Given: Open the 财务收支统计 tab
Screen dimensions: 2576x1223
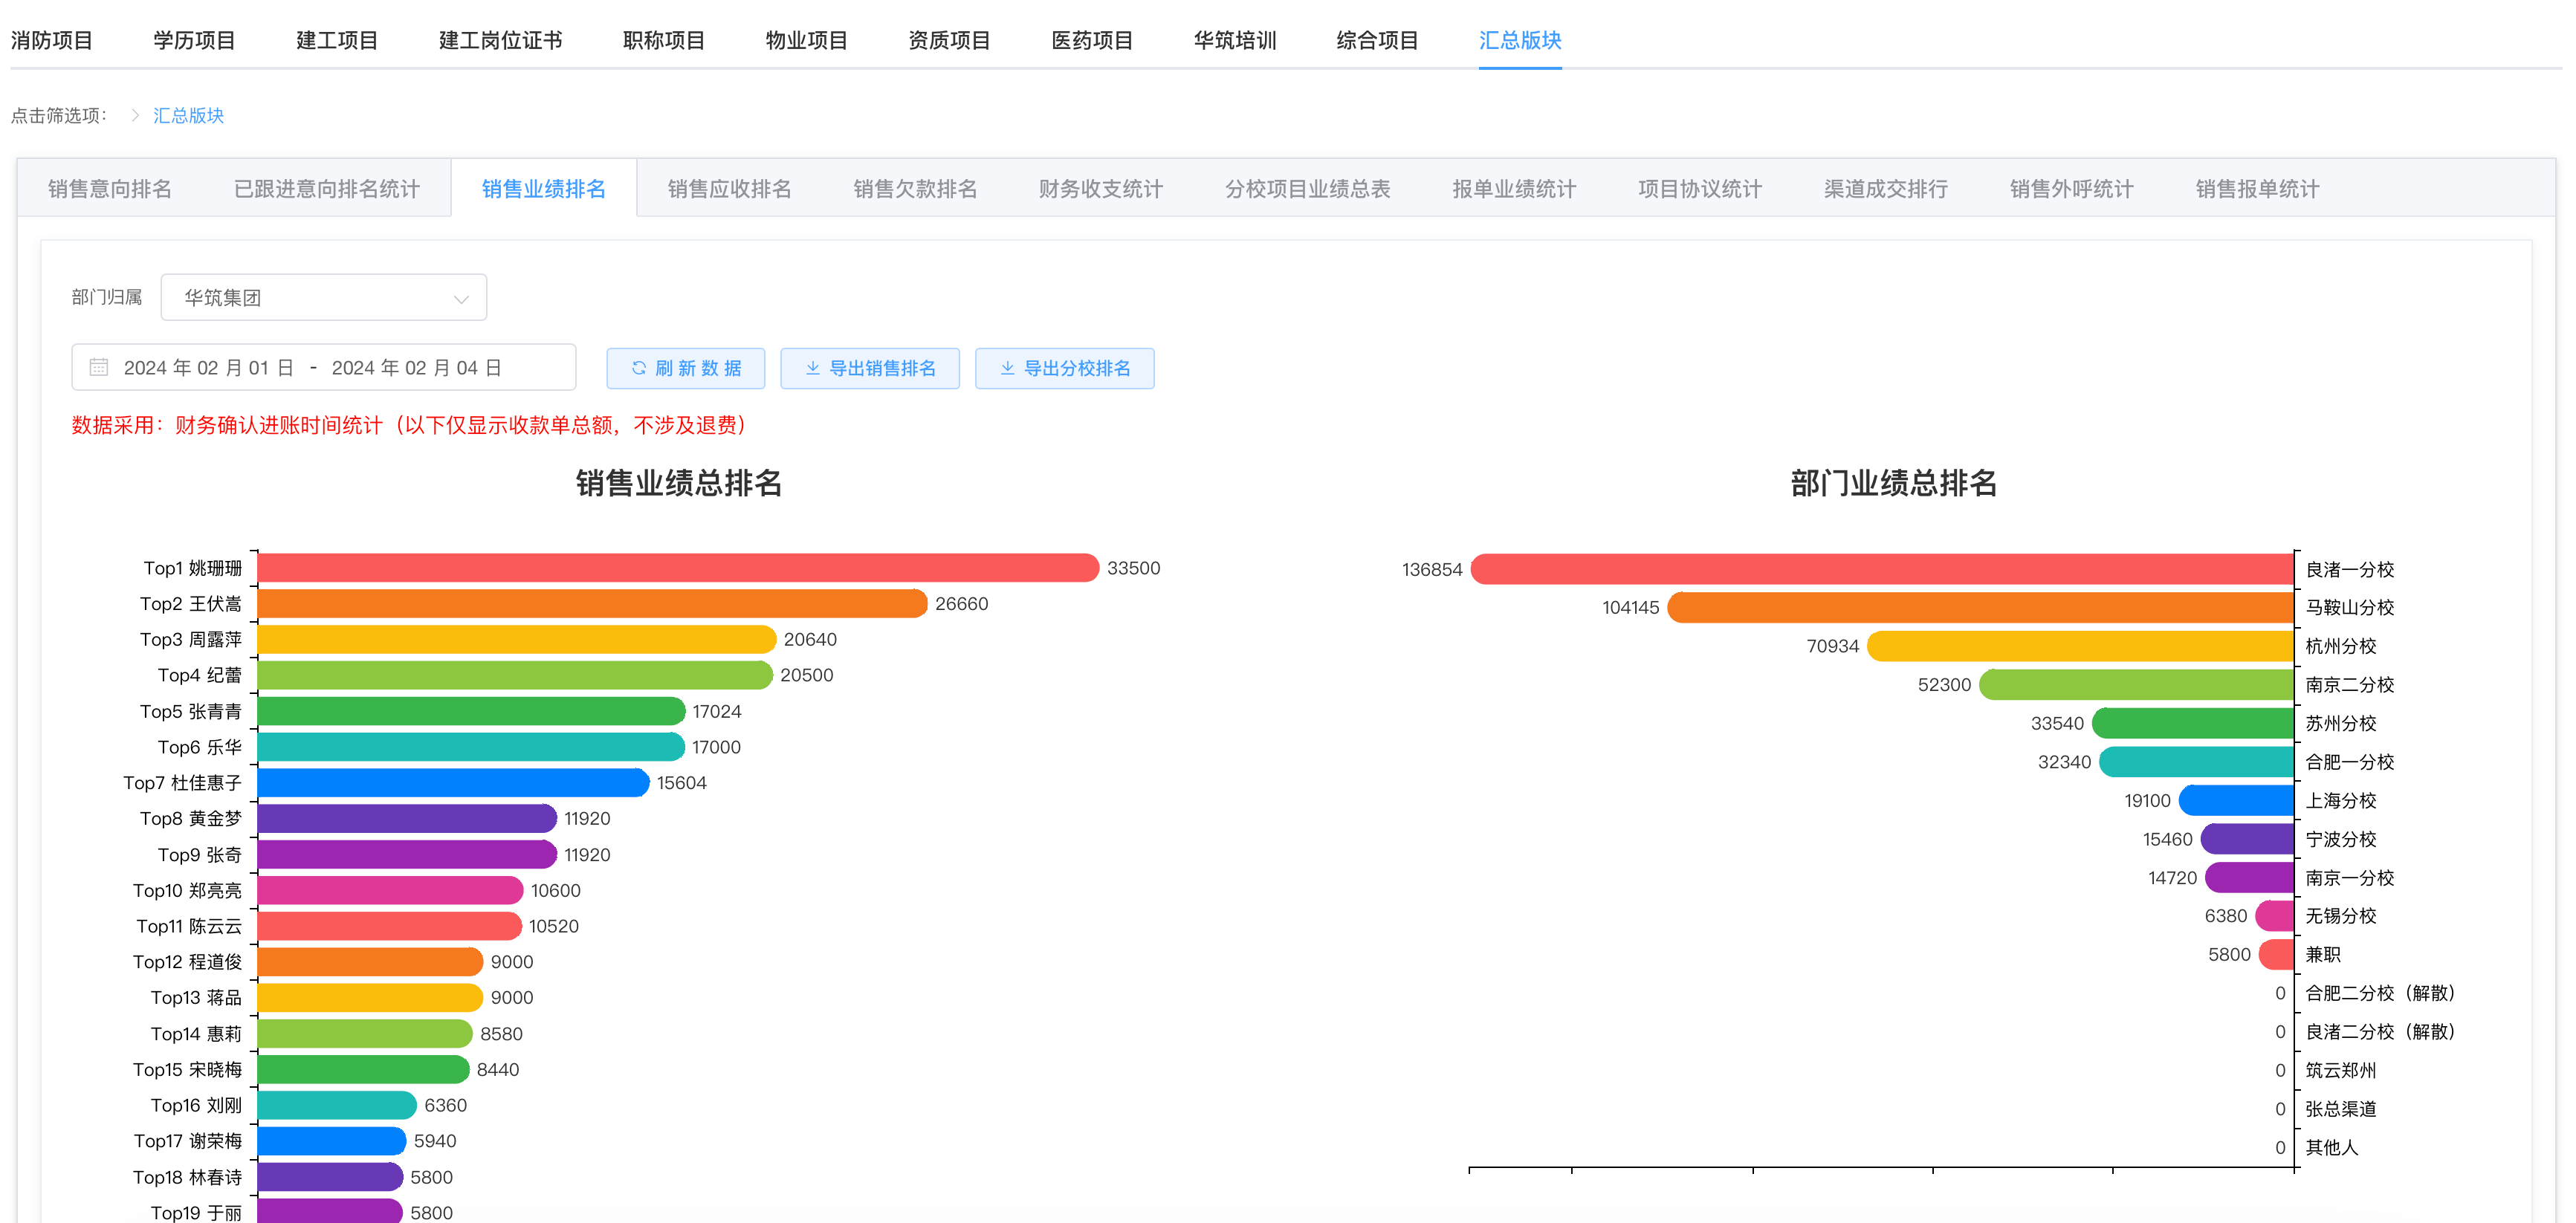Looking at the screenshot, I should (x=1100, y=189).
